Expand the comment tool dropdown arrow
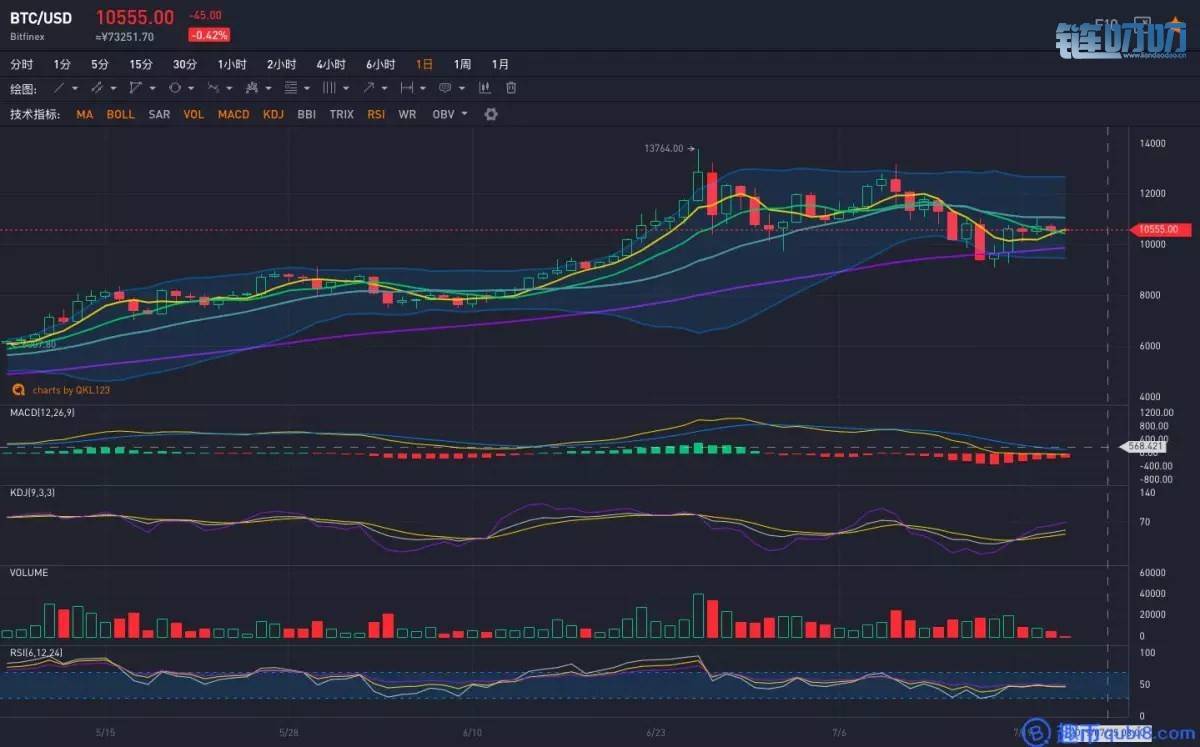Screen dimensions: 1200x747 (461, 88)
